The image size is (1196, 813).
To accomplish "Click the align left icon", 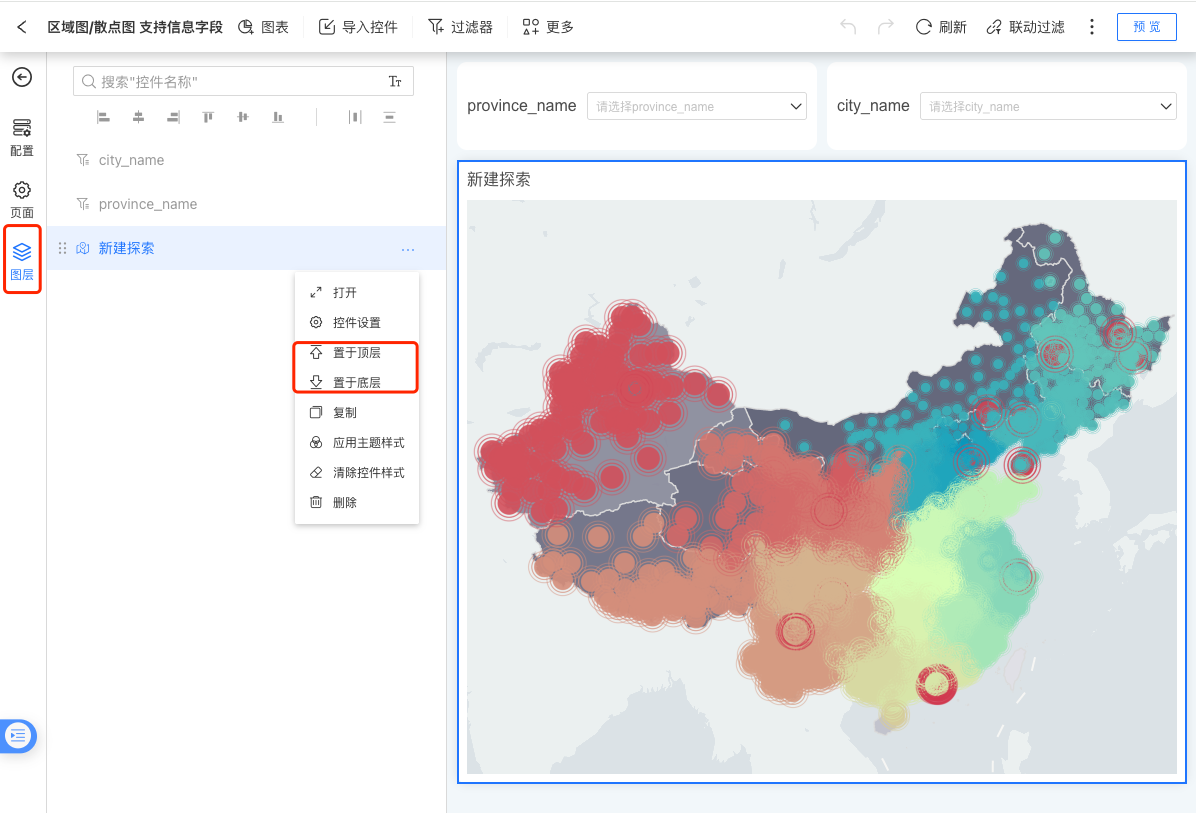I will click(x=103, y=117).
